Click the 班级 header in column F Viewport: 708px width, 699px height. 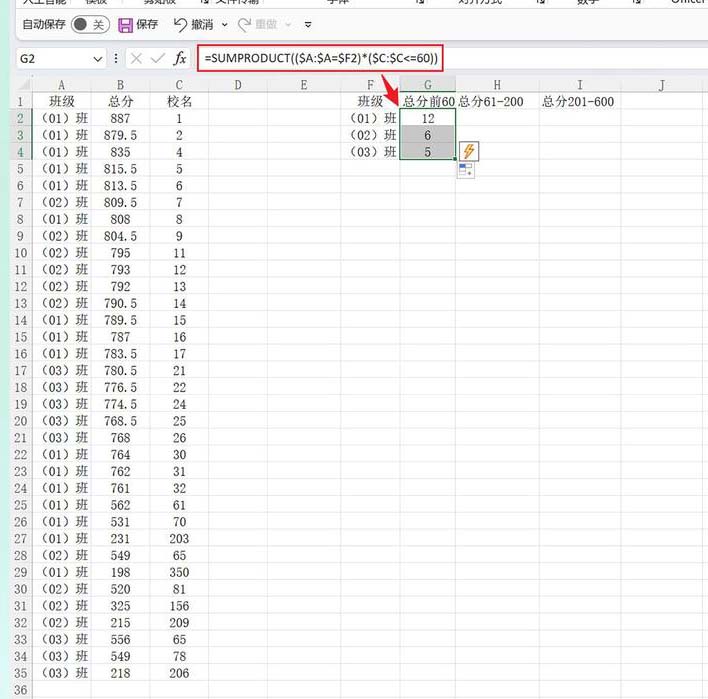coord(370,102)
